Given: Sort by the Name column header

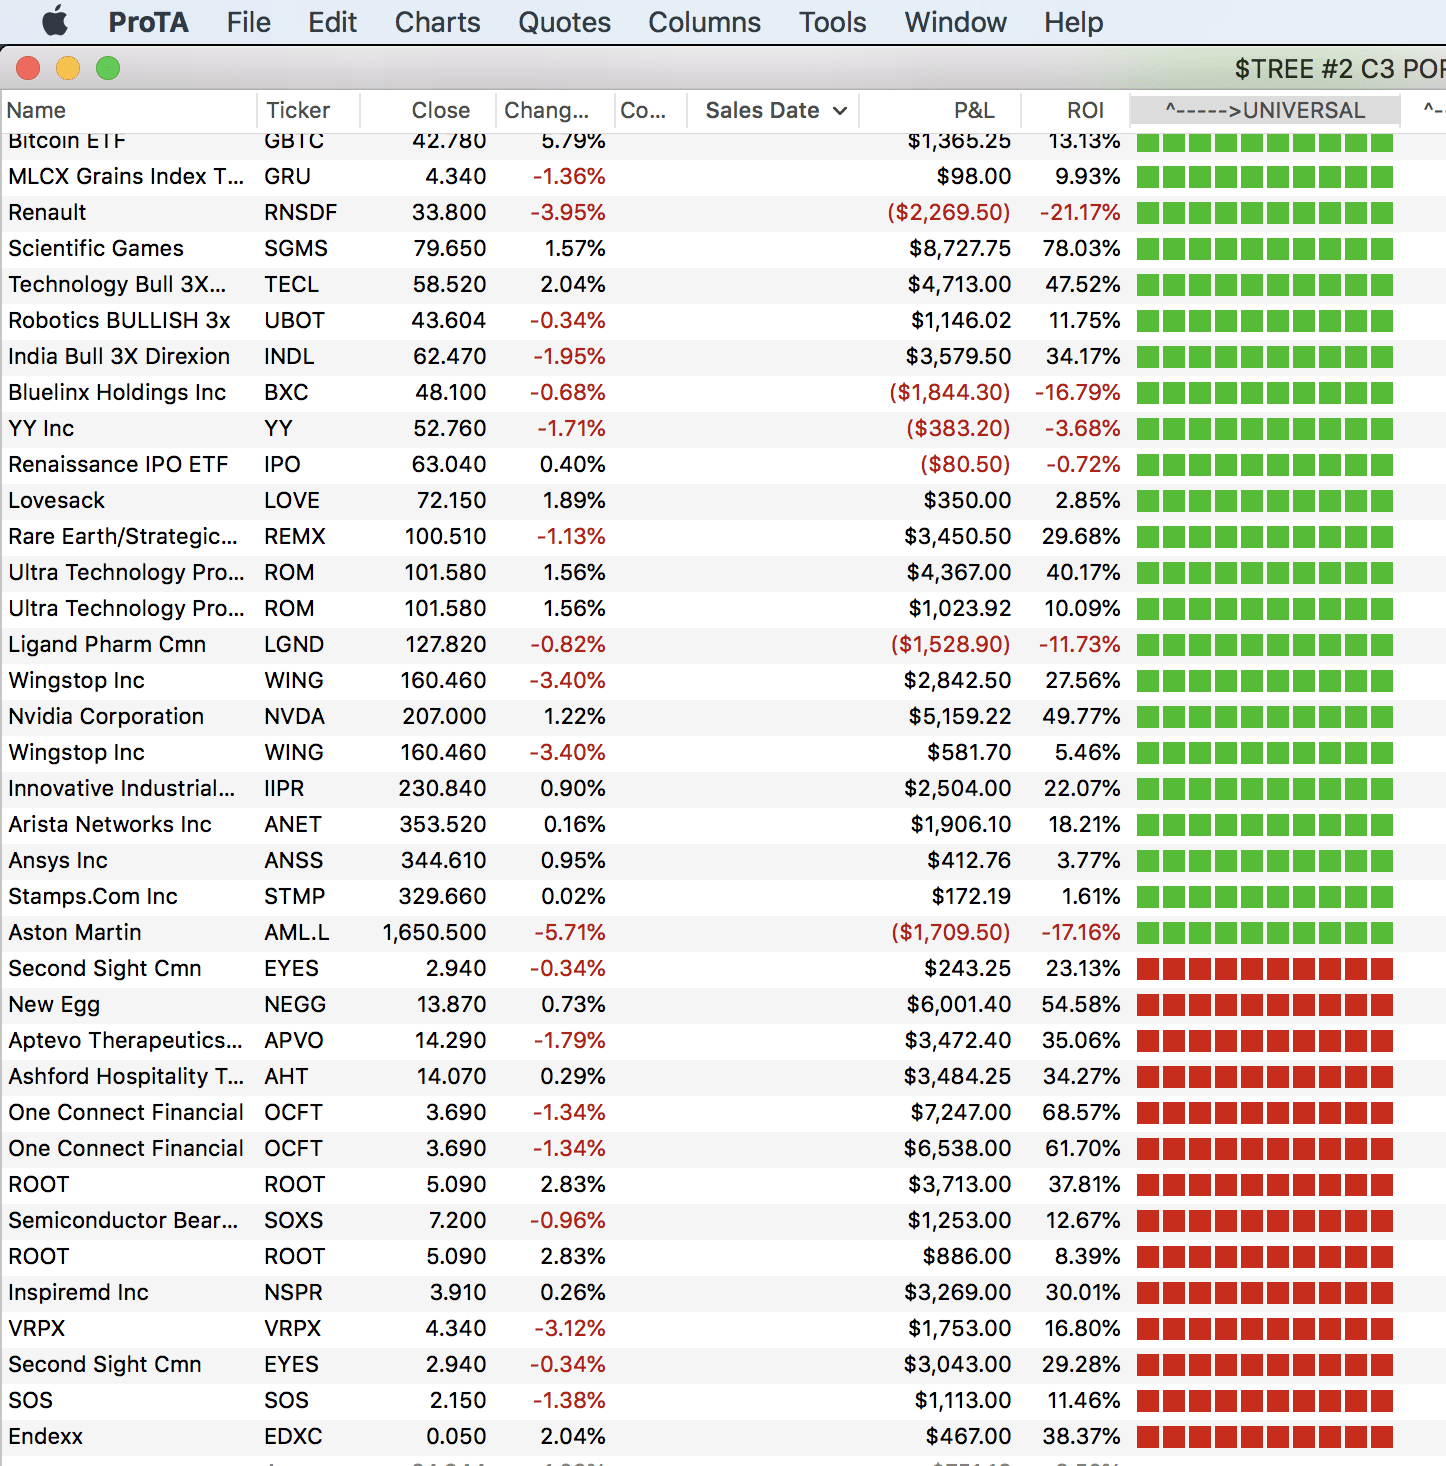Looking at the screenshot, I should (129, 110).
